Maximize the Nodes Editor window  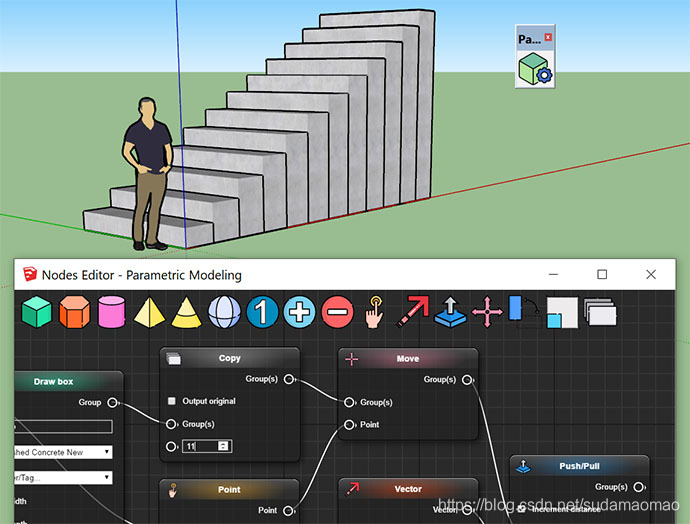coord(602,275)
